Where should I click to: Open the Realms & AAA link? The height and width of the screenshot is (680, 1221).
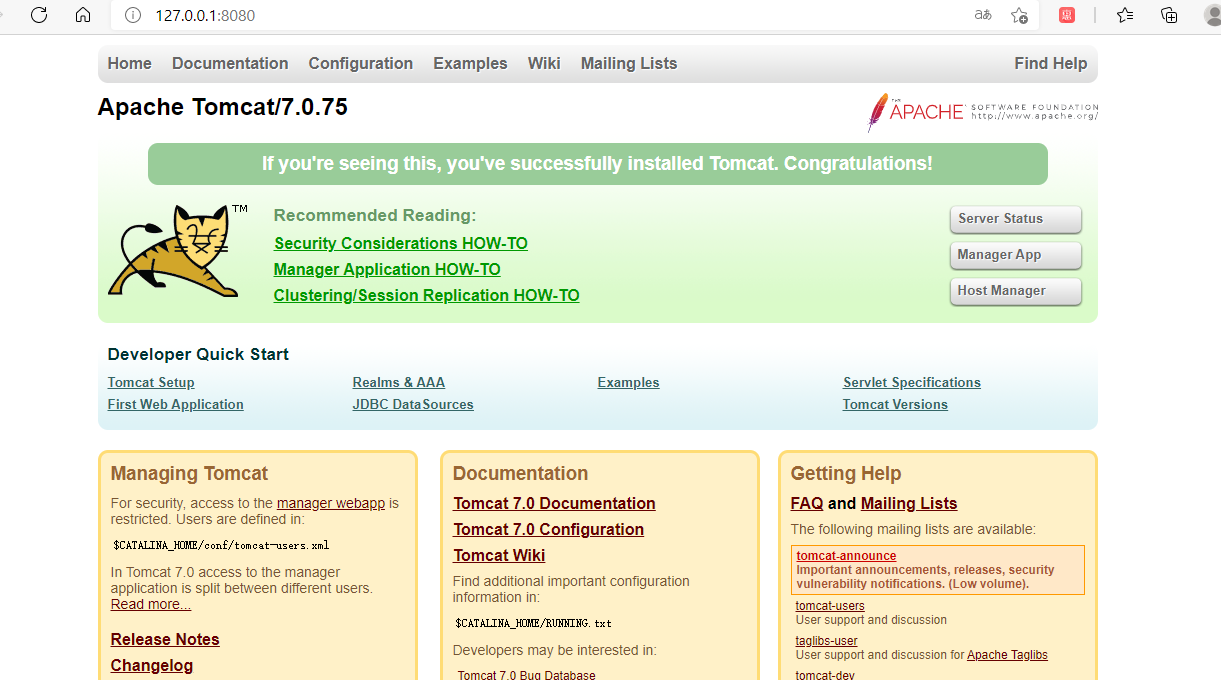[399, 382]
